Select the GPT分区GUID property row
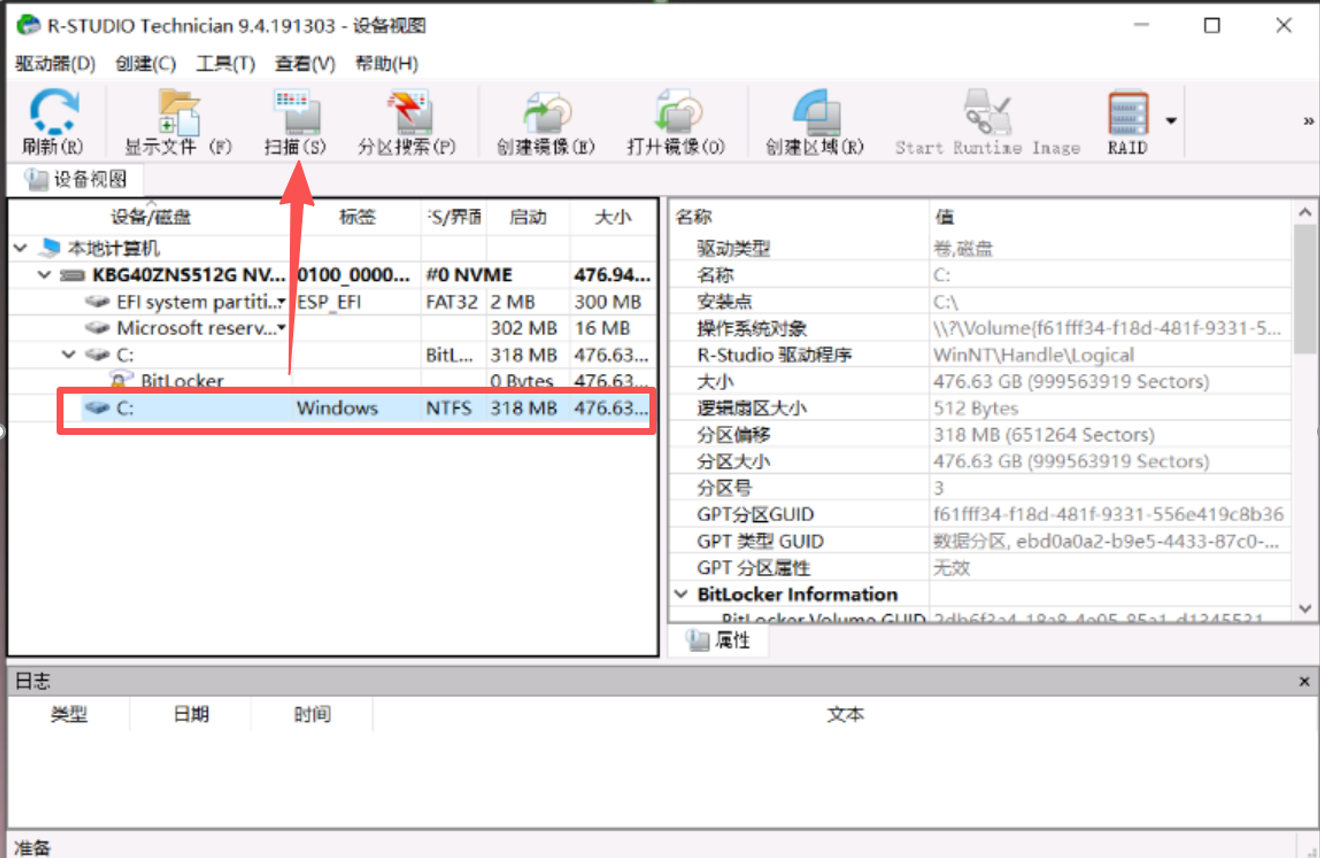 pos(981,515)
